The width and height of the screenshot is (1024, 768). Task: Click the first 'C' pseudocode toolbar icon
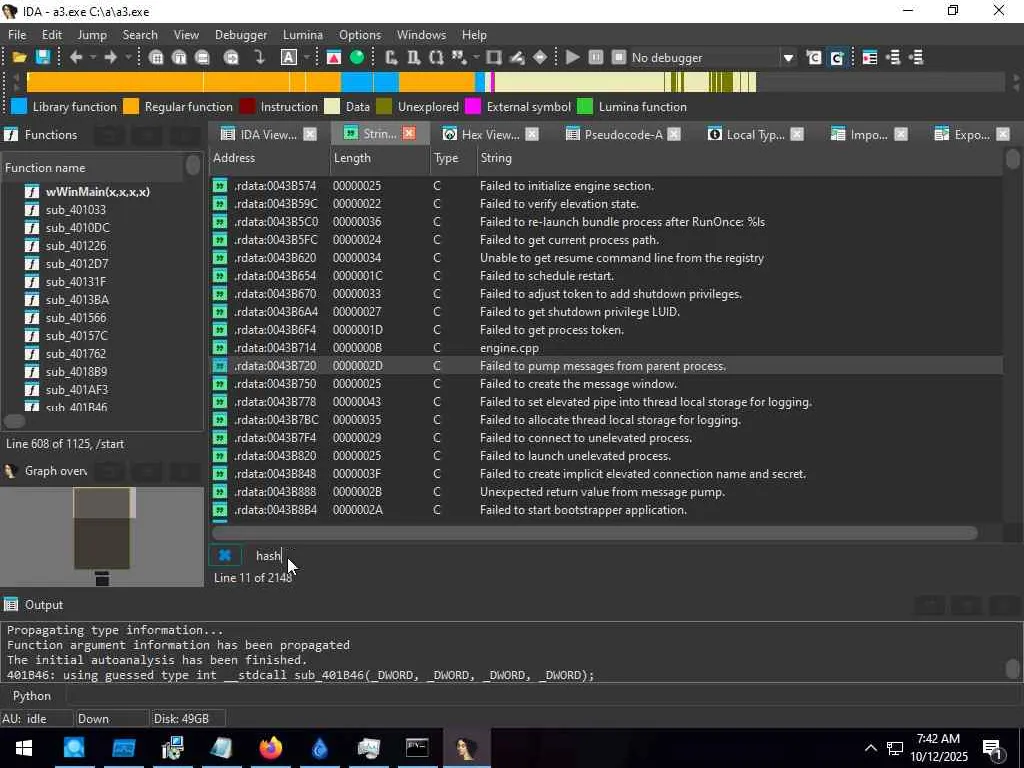pyautogui.click(x=814, y=57)
